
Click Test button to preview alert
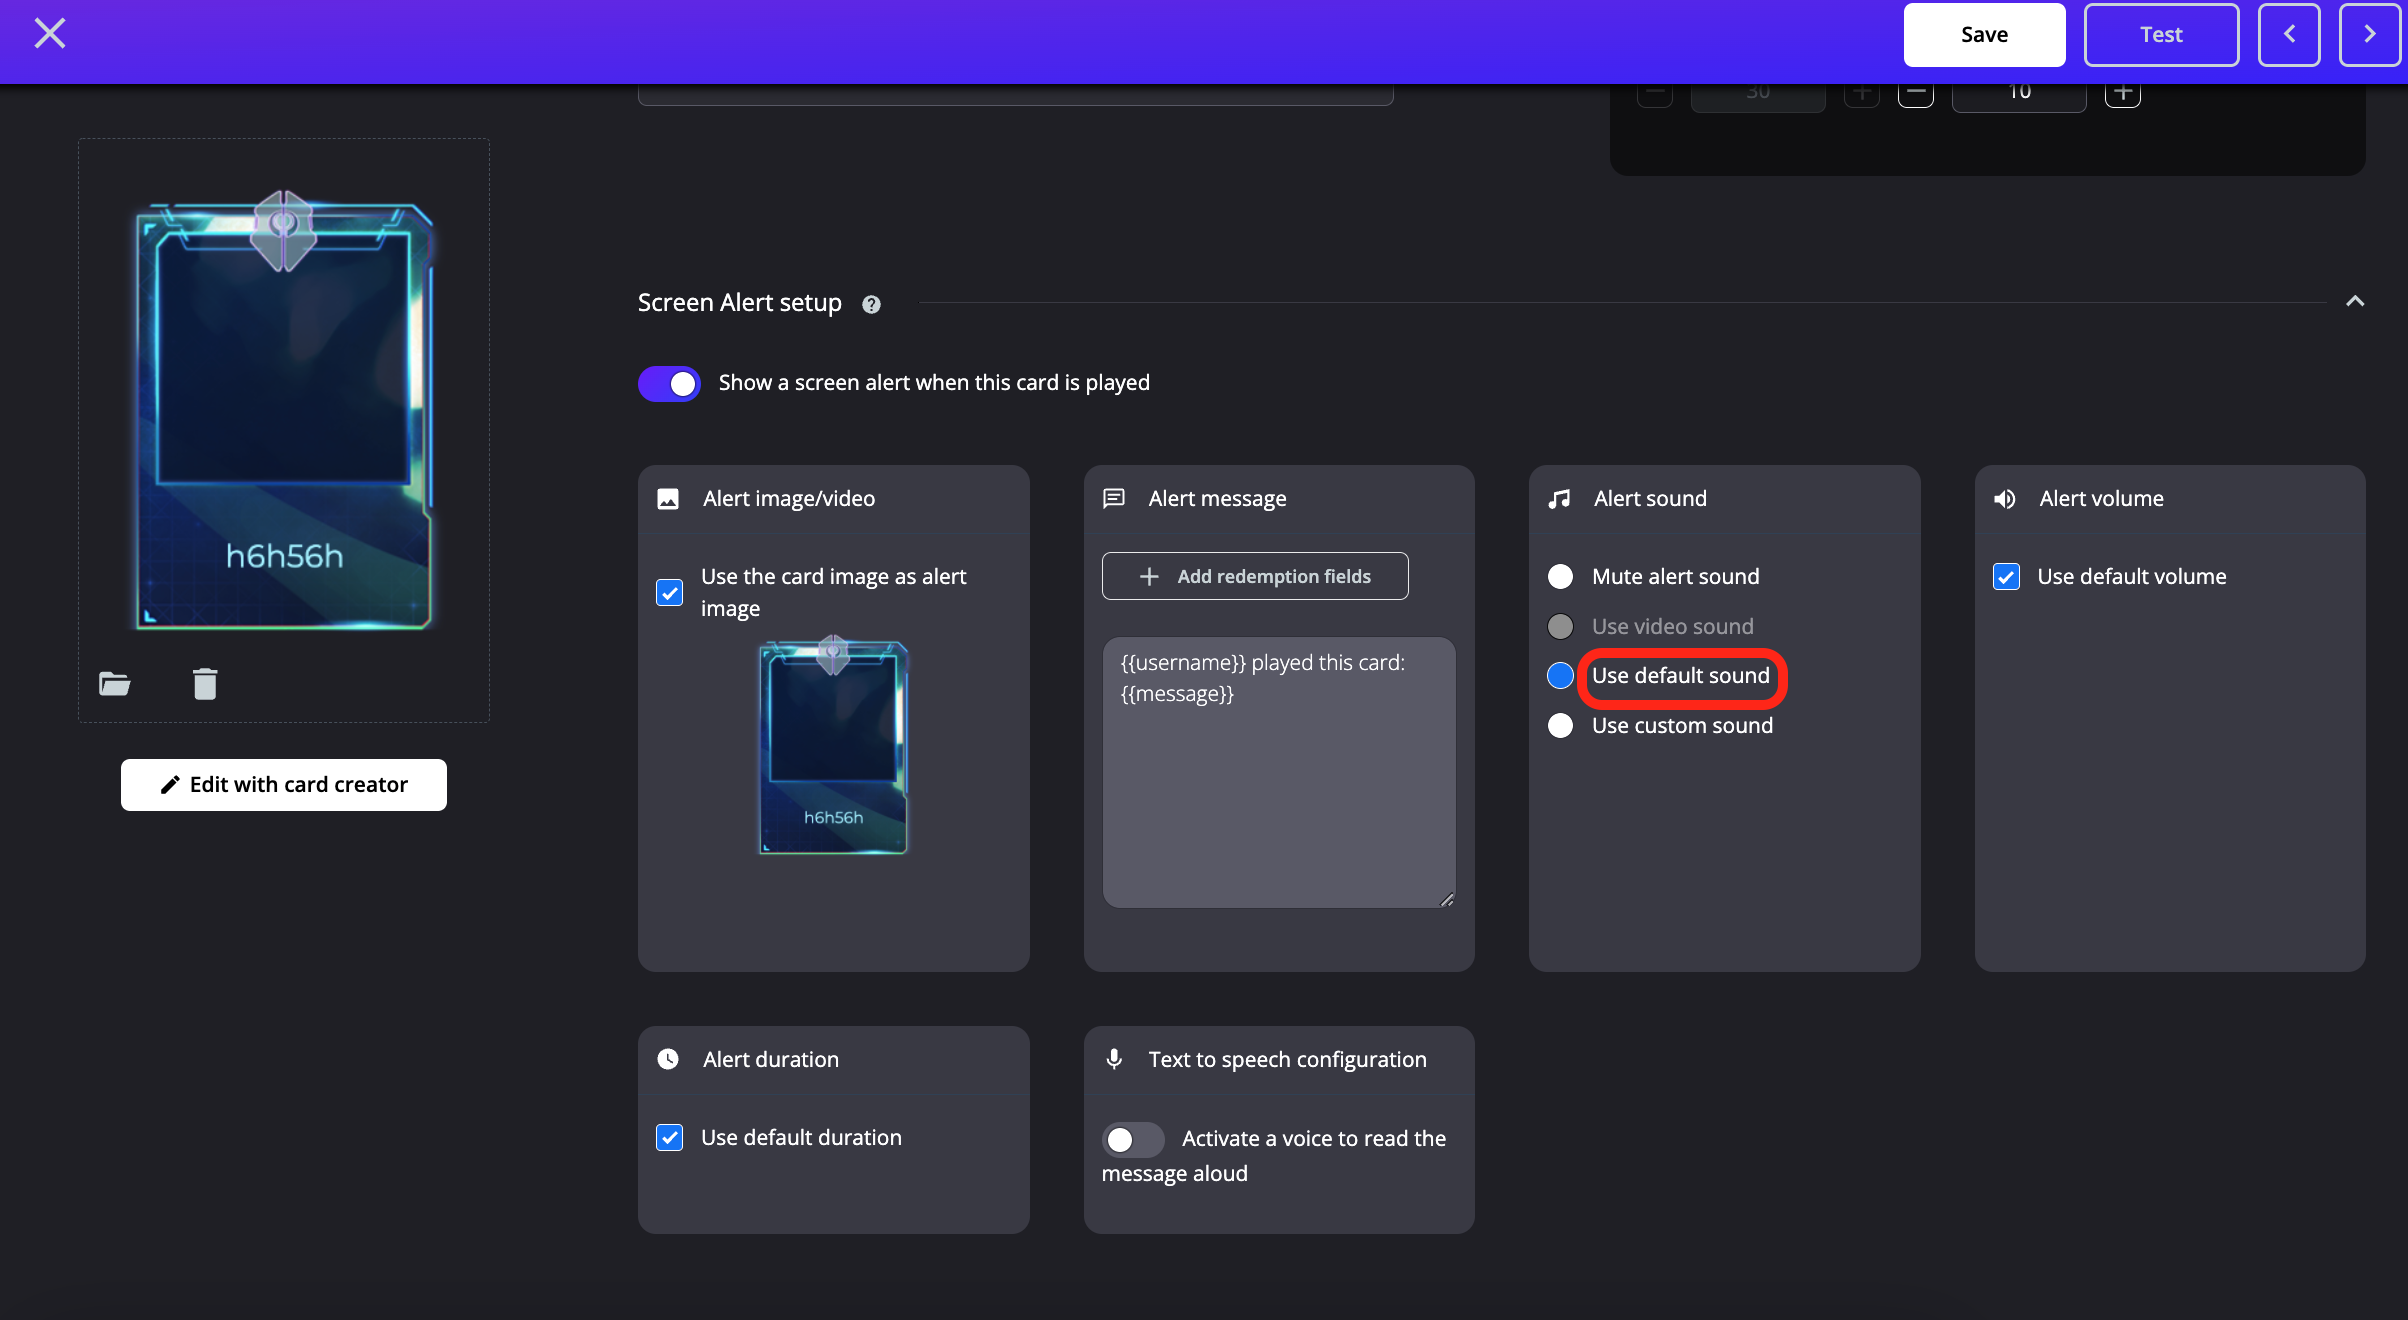pos(2161,33)
